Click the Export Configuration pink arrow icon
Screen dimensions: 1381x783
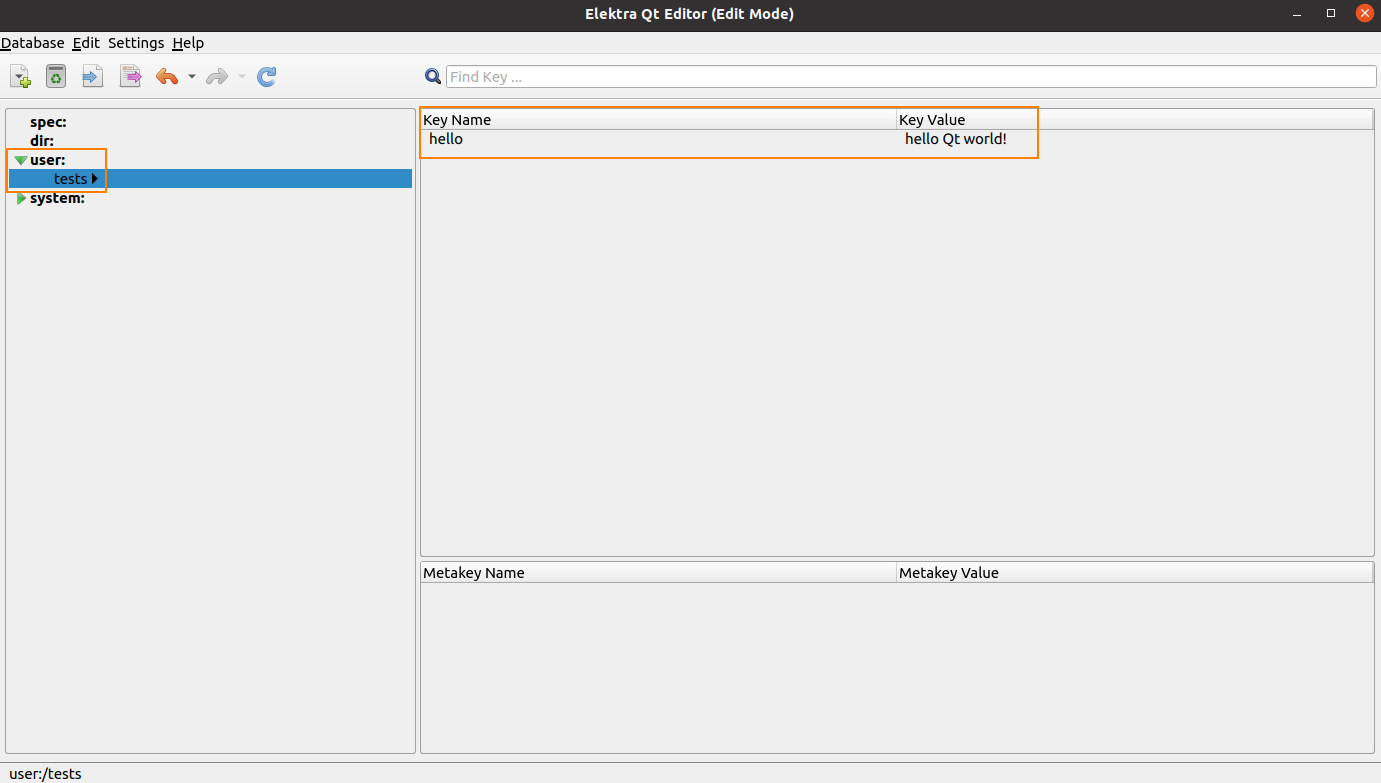[130, 76]
